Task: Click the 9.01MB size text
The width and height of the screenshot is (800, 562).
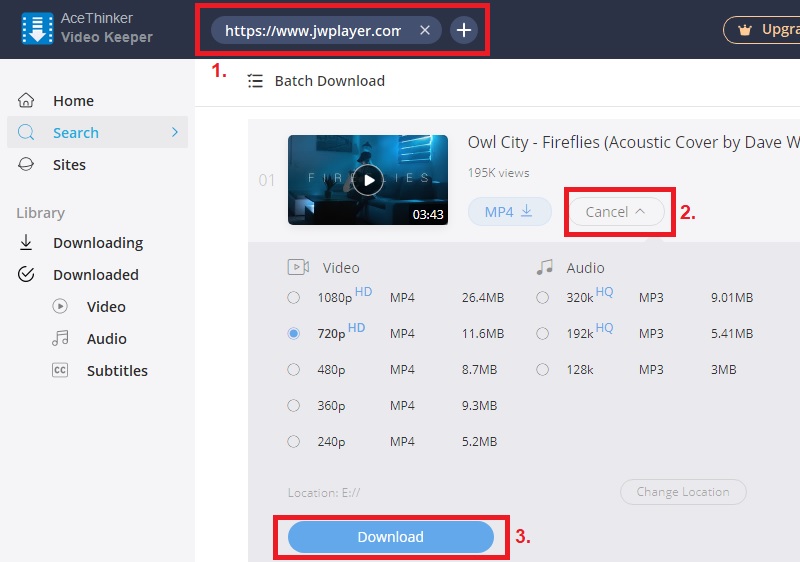Action: click(732, 297)
